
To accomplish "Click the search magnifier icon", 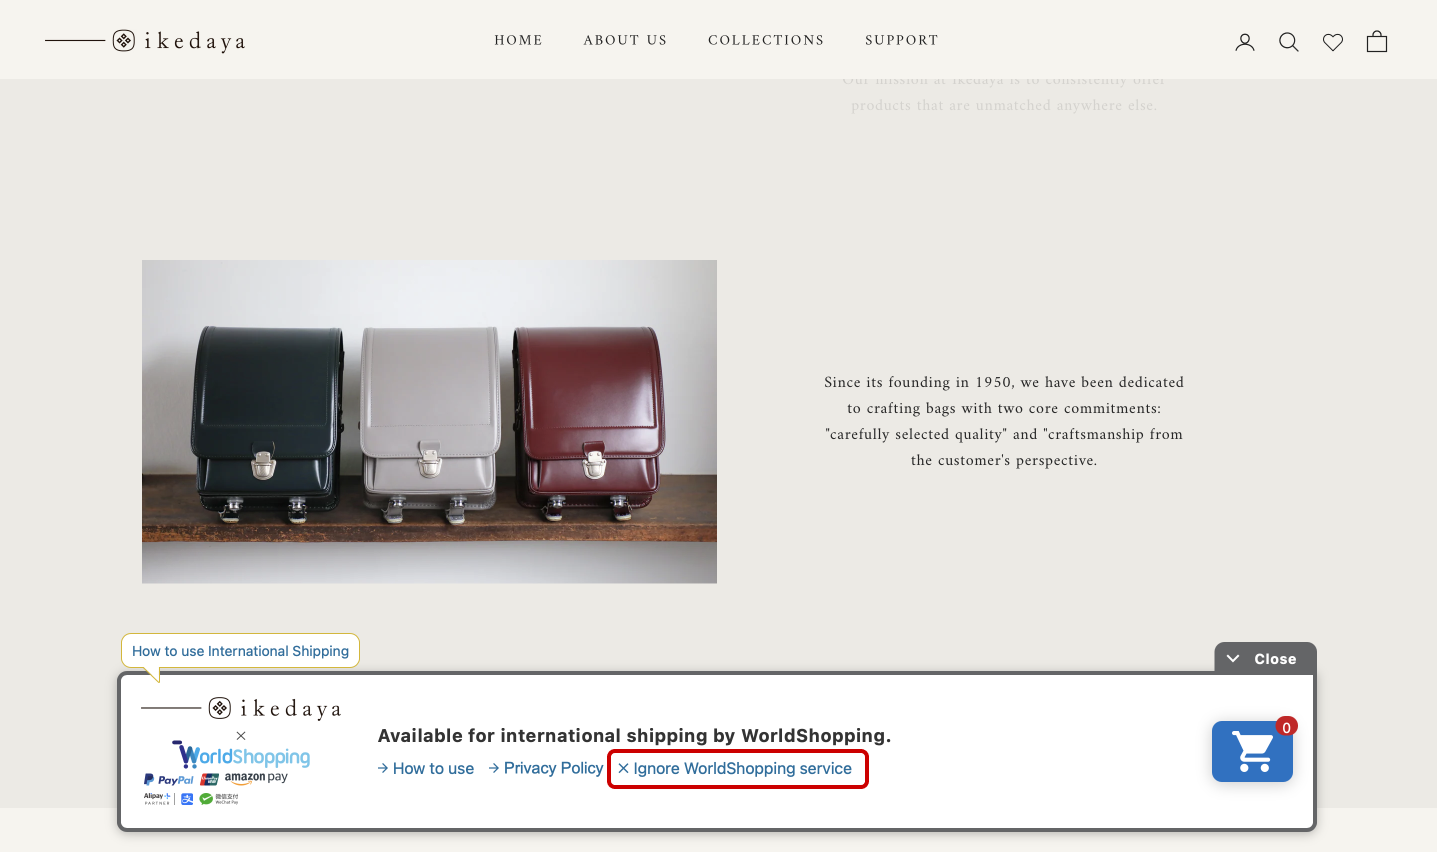I will pos(1288,42).
